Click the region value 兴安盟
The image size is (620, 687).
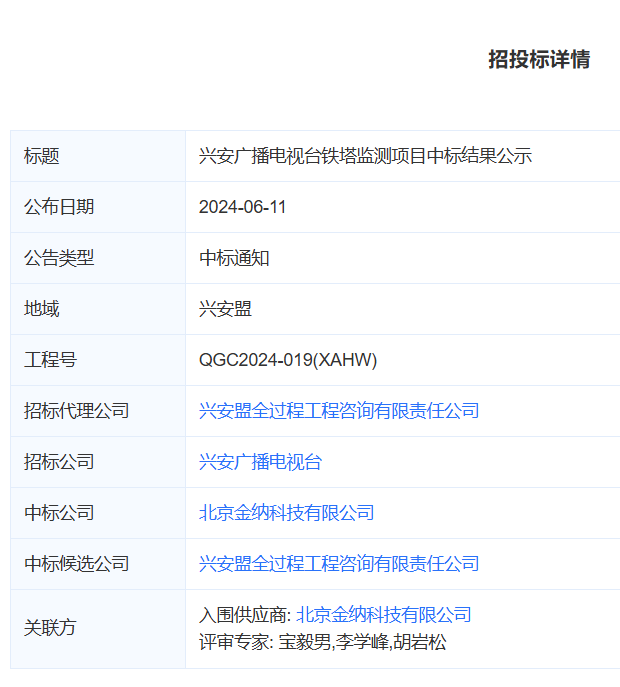(x=225, y=309)
